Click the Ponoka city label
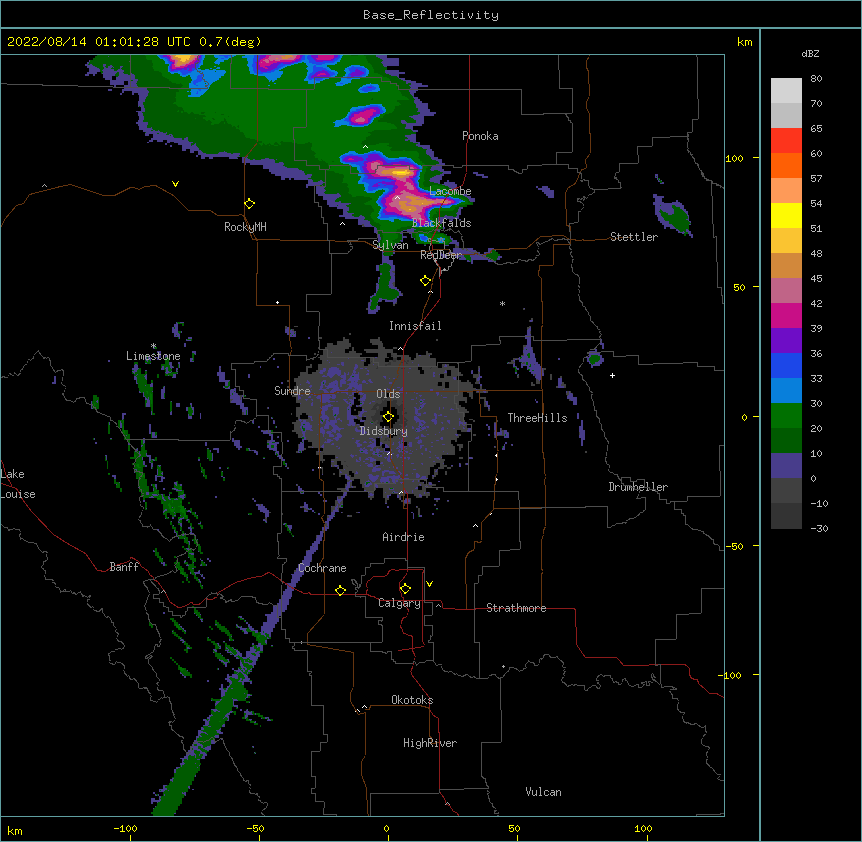Viewport: 862px width, 842px height. pos(480,136)
